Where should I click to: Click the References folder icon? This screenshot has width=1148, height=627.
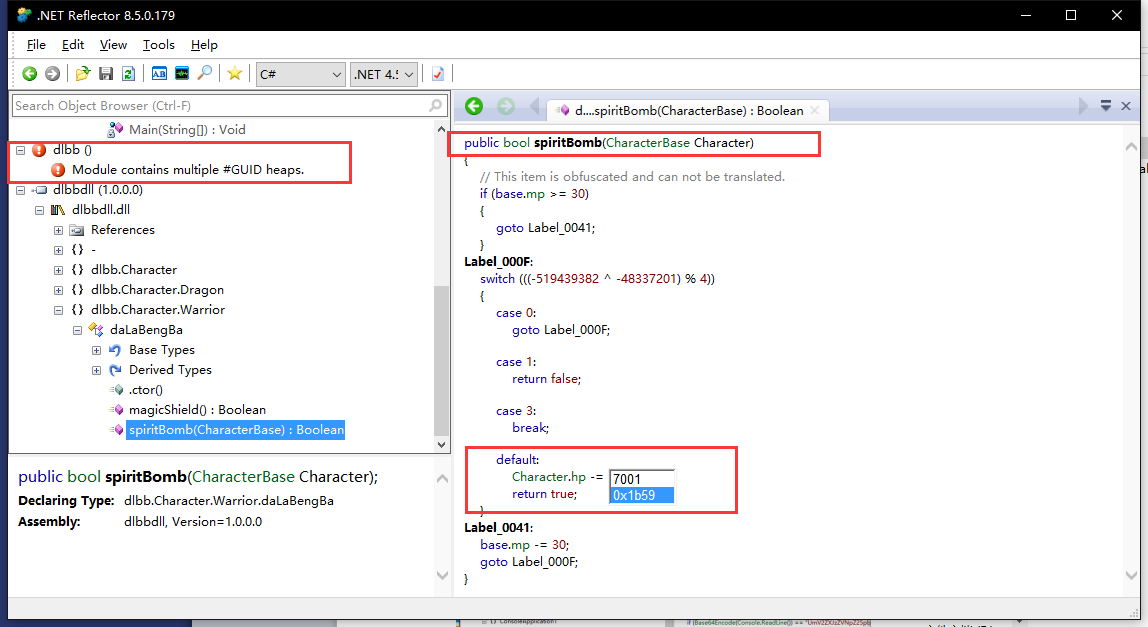76,230
